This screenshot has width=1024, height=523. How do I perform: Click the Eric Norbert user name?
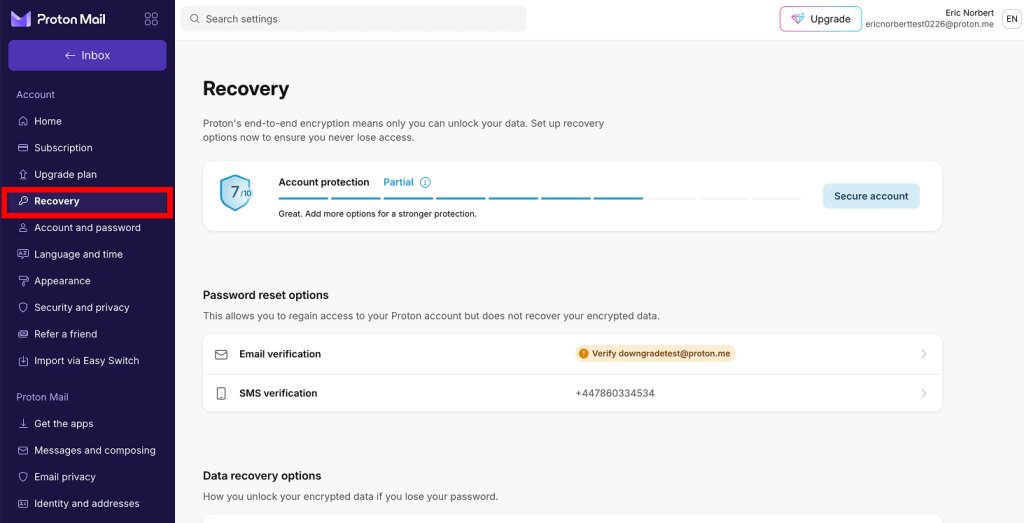969,12
